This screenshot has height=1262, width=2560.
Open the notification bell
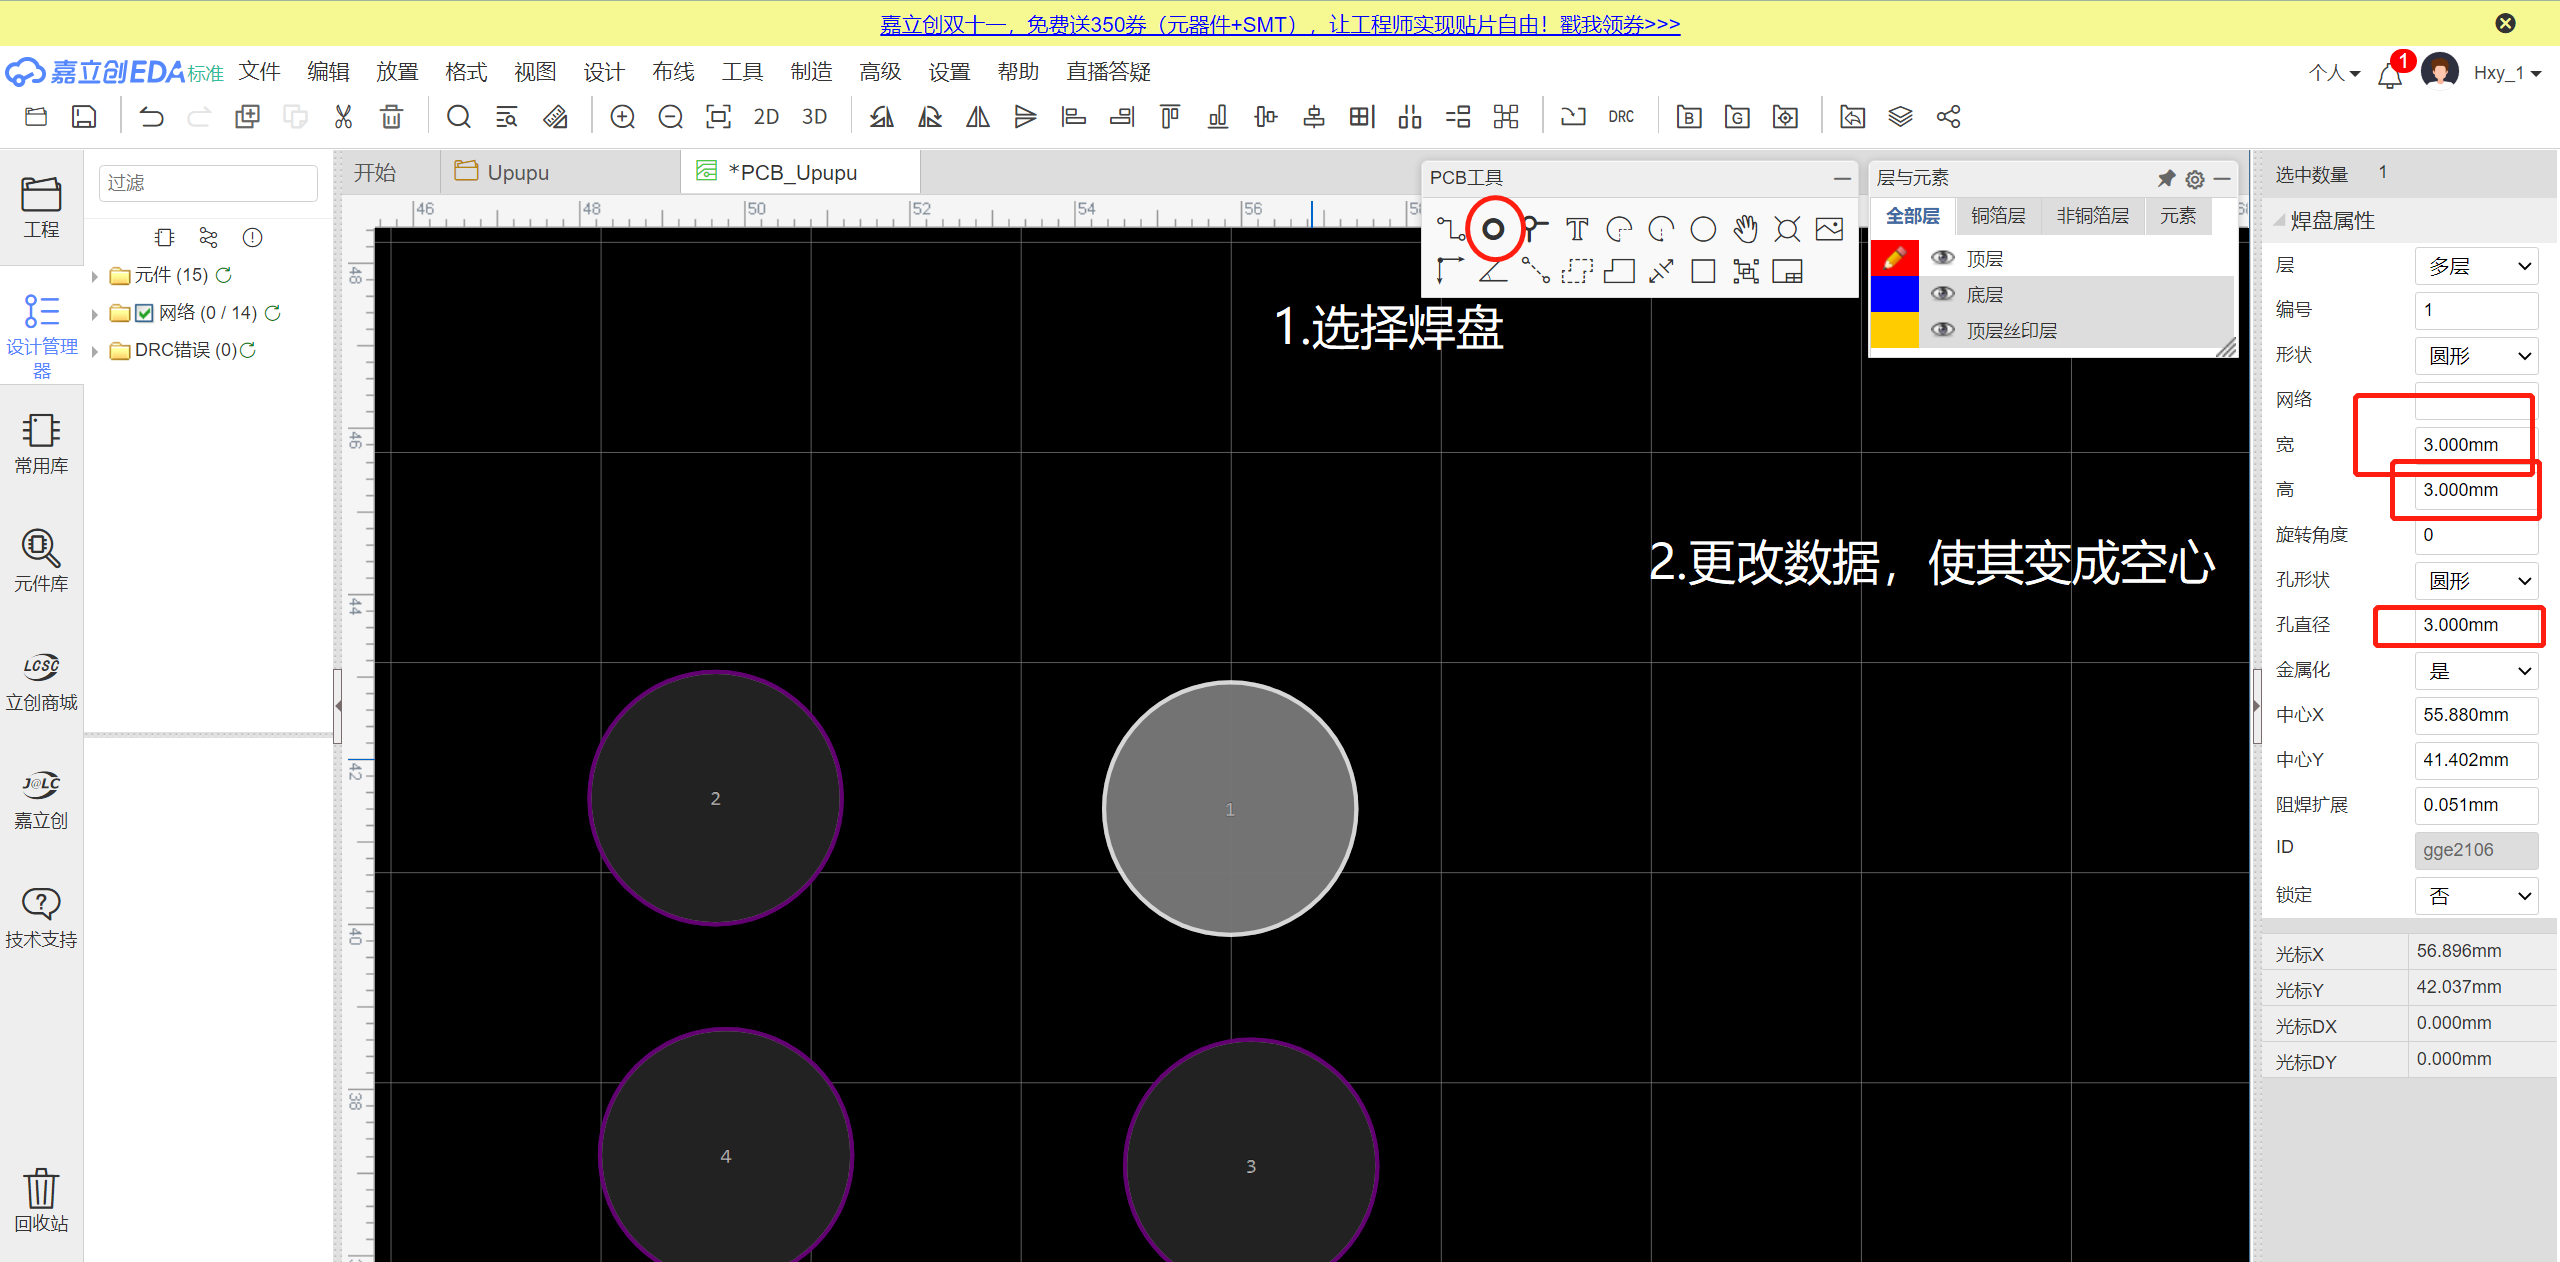(x=2389, y=75)
